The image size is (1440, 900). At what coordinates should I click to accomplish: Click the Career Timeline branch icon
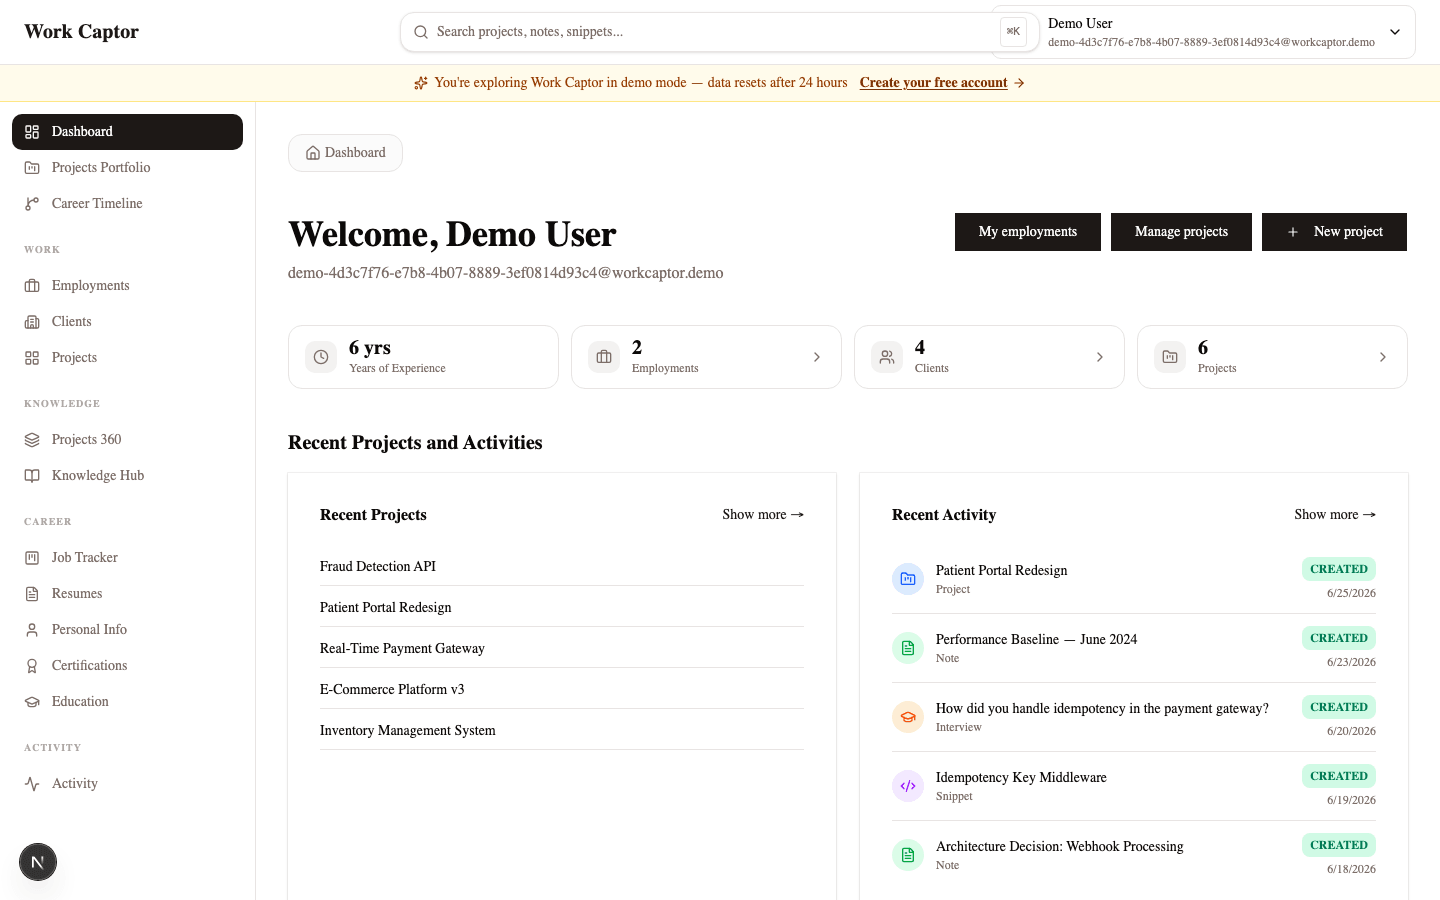(x=32, y=204)
